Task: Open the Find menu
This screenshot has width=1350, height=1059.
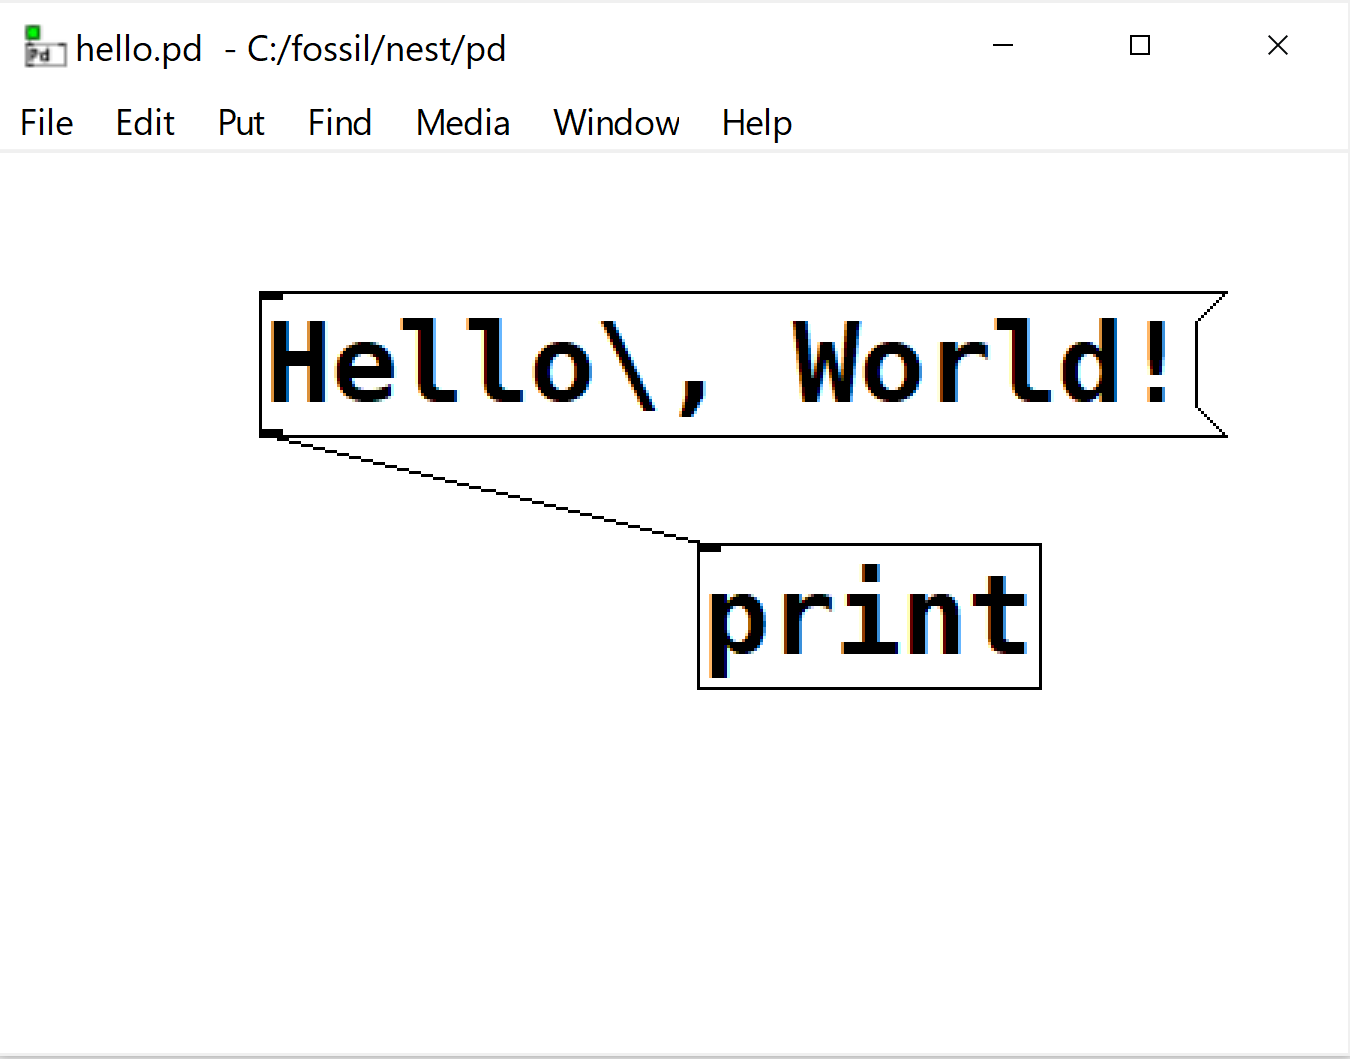Action: [340, 123]
